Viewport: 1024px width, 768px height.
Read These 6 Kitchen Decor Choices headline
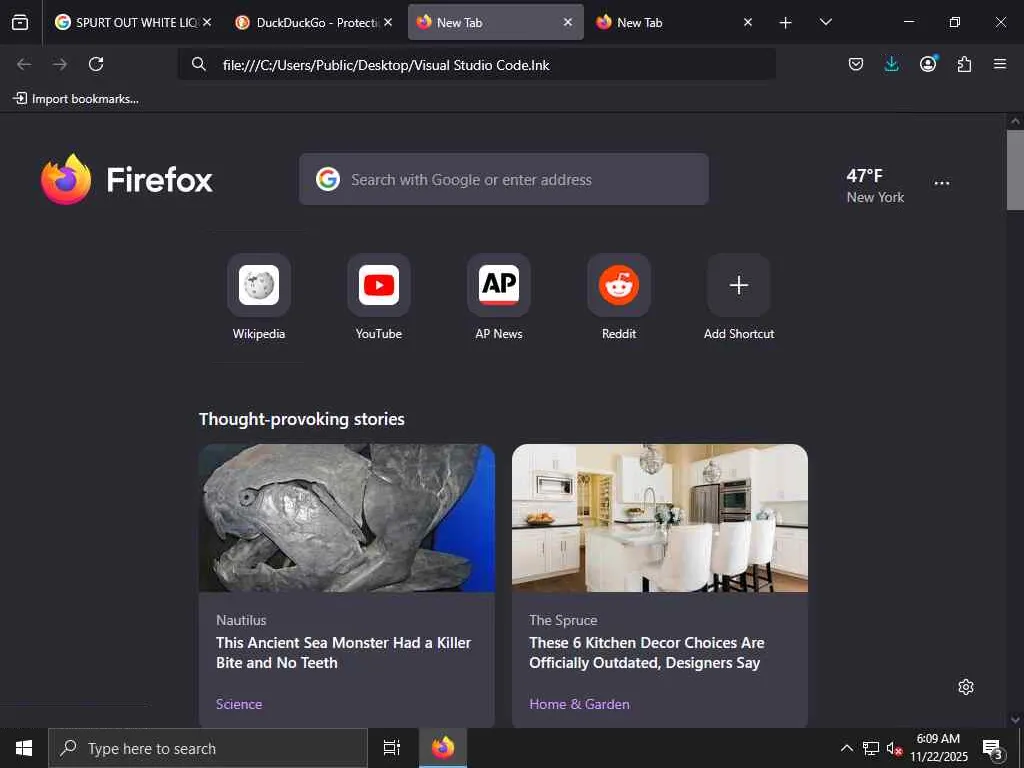(x=647, y=652)
